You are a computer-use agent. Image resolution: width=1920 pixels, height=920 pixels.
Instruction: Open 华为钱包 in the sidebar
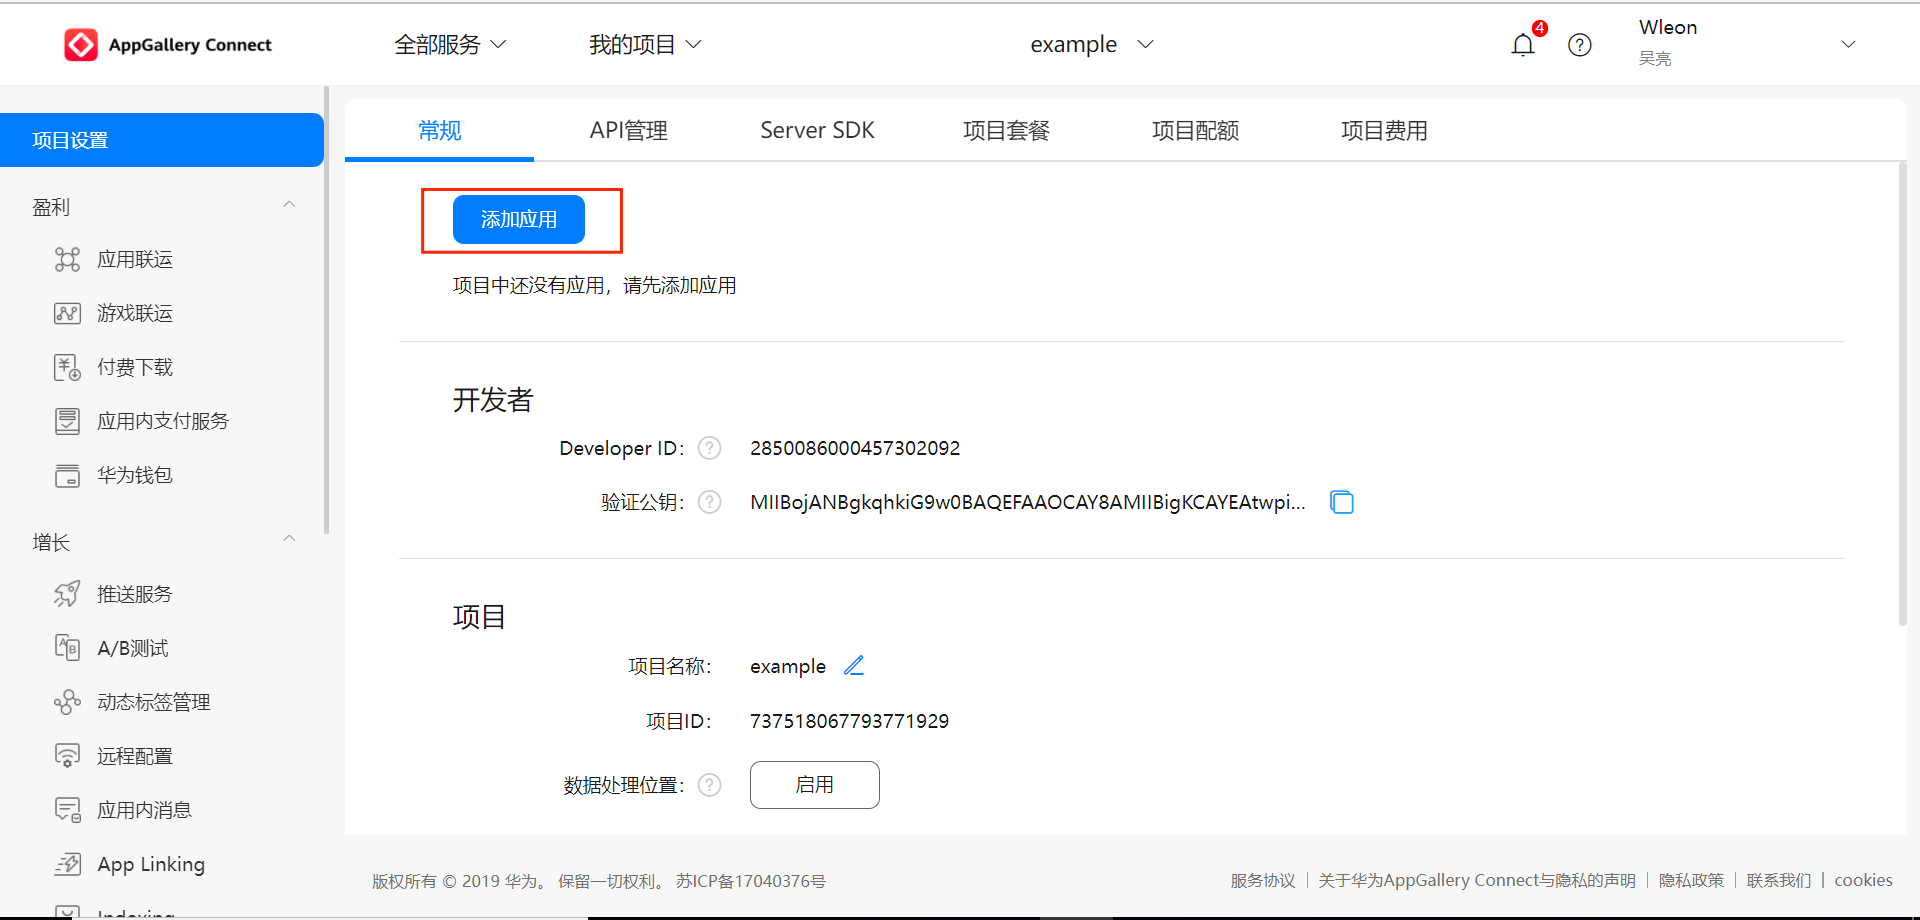135,475
